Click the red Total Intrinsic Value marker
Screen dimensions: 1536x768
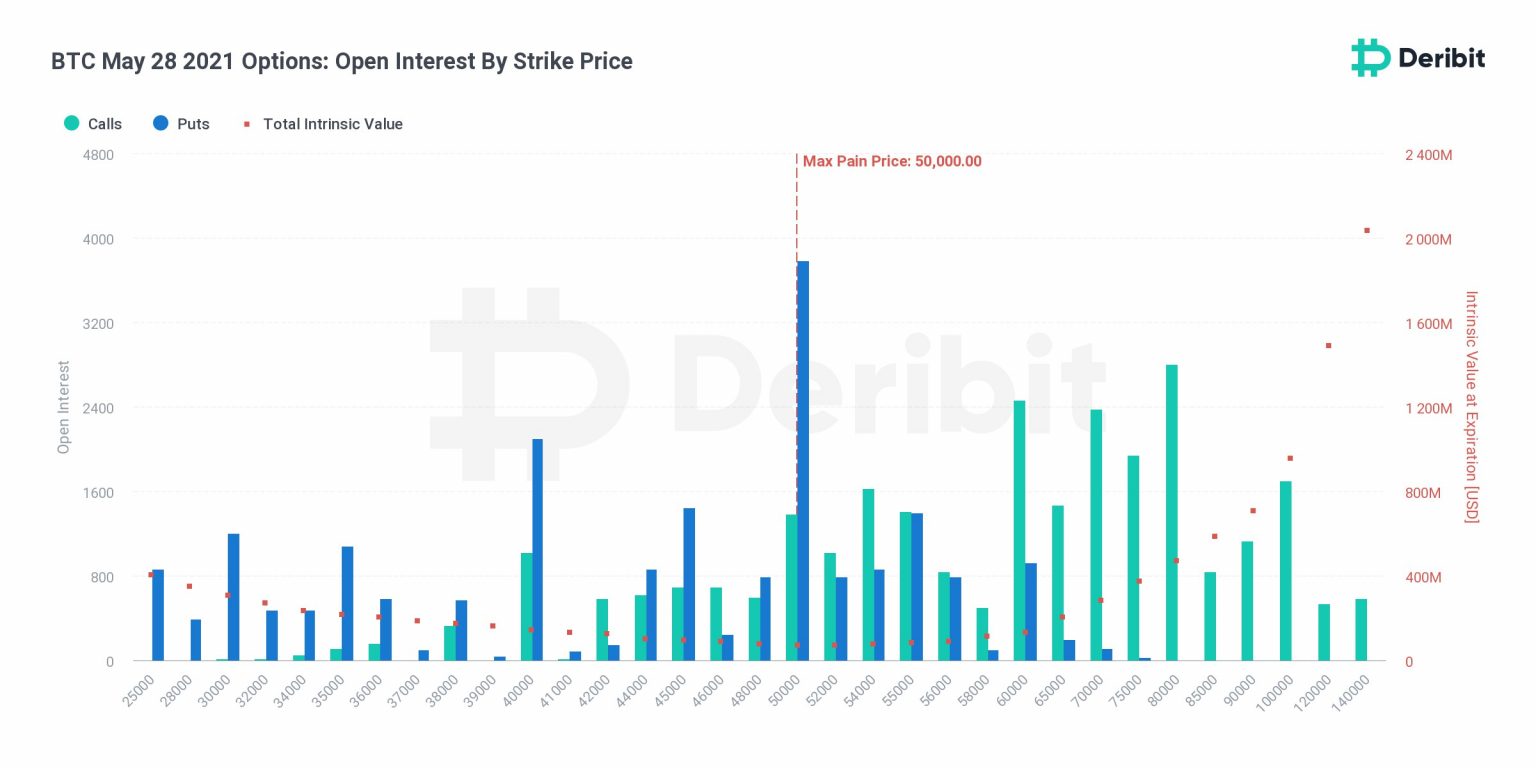pos(247,124)
